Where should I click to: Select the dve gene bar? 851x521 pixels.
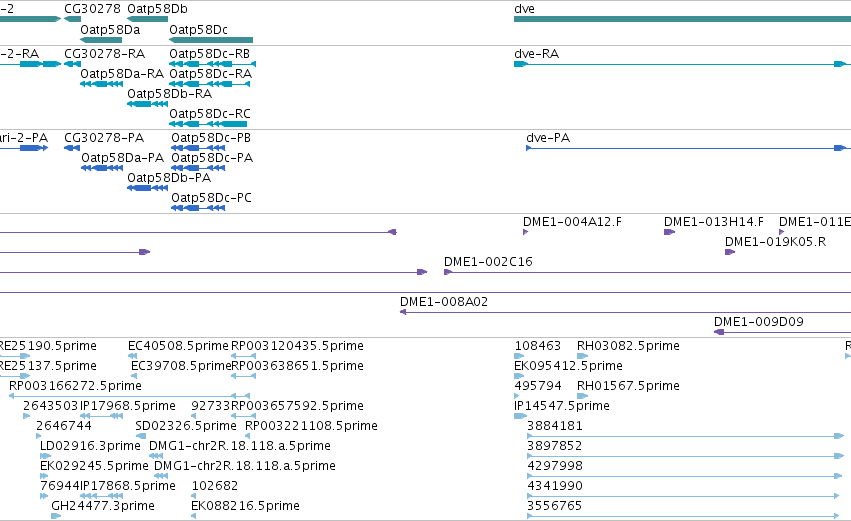point(682,19)
